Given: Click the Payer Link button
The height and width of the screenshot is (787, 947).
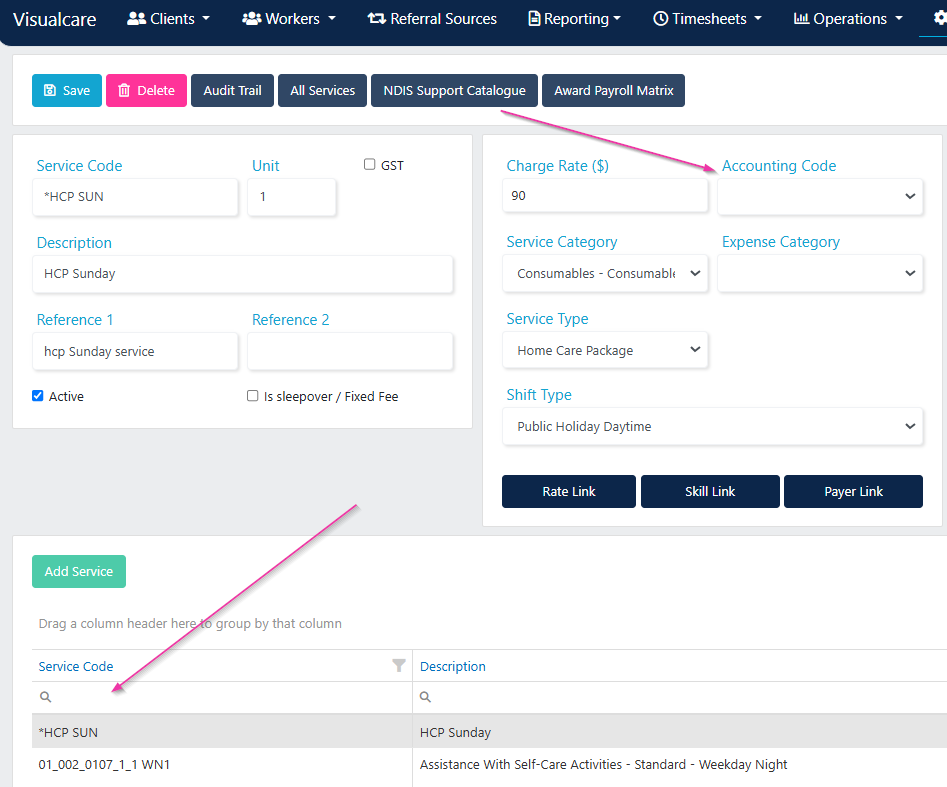Looking at the screenshot, I should coord(853,492).
